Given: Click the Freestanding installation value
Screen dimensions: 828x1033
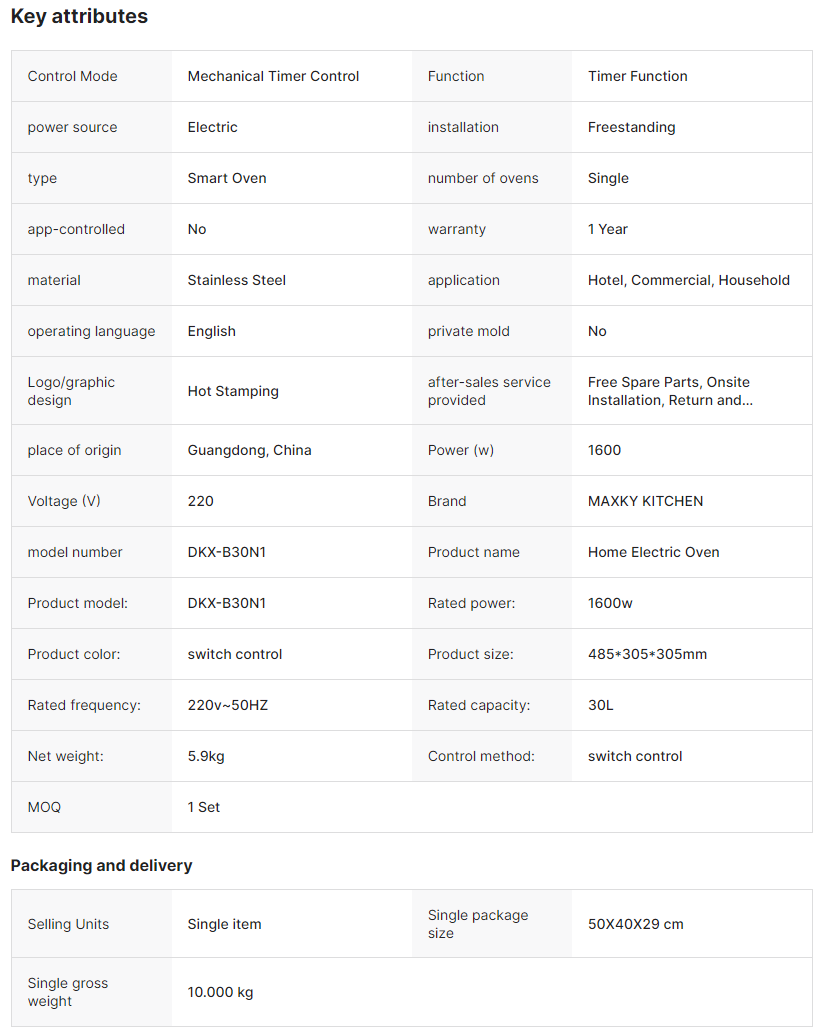Looking at the screenshot, I should 631,127.
